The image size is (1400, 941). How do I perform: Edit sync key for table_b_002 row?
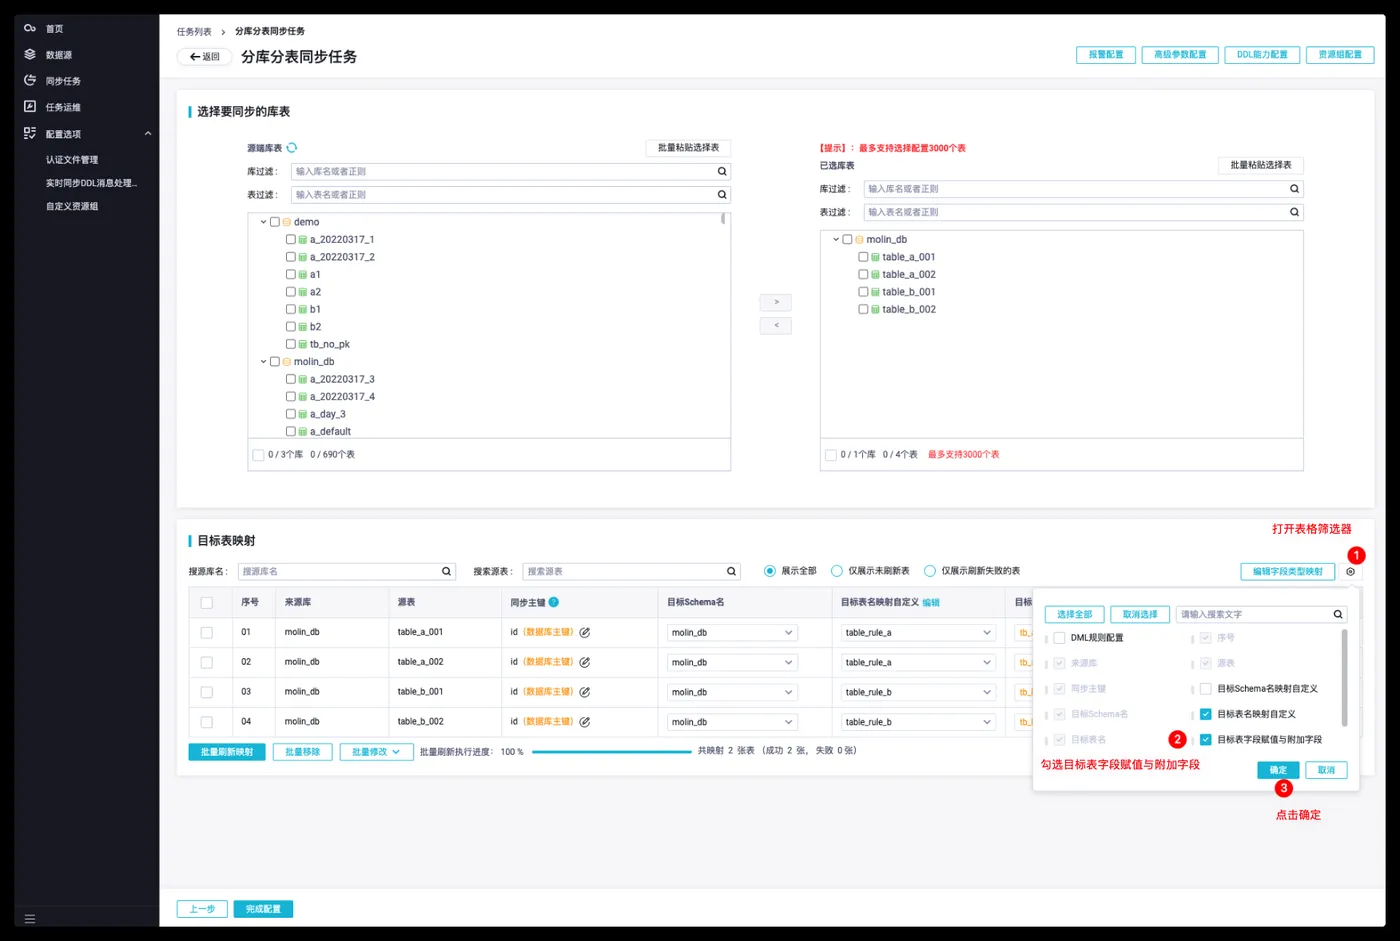pyautogui.click(x=585, y=722)
